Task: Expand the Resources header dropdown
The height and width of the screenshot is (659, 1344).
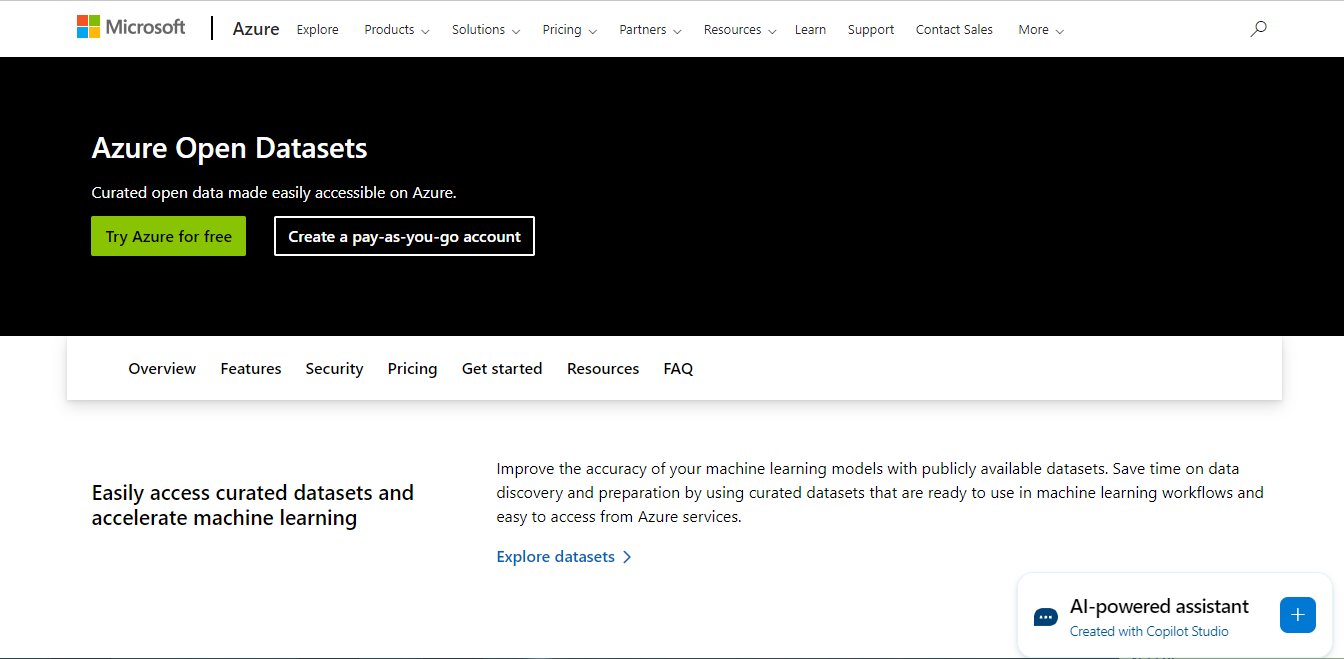Action: click(739, 30)
